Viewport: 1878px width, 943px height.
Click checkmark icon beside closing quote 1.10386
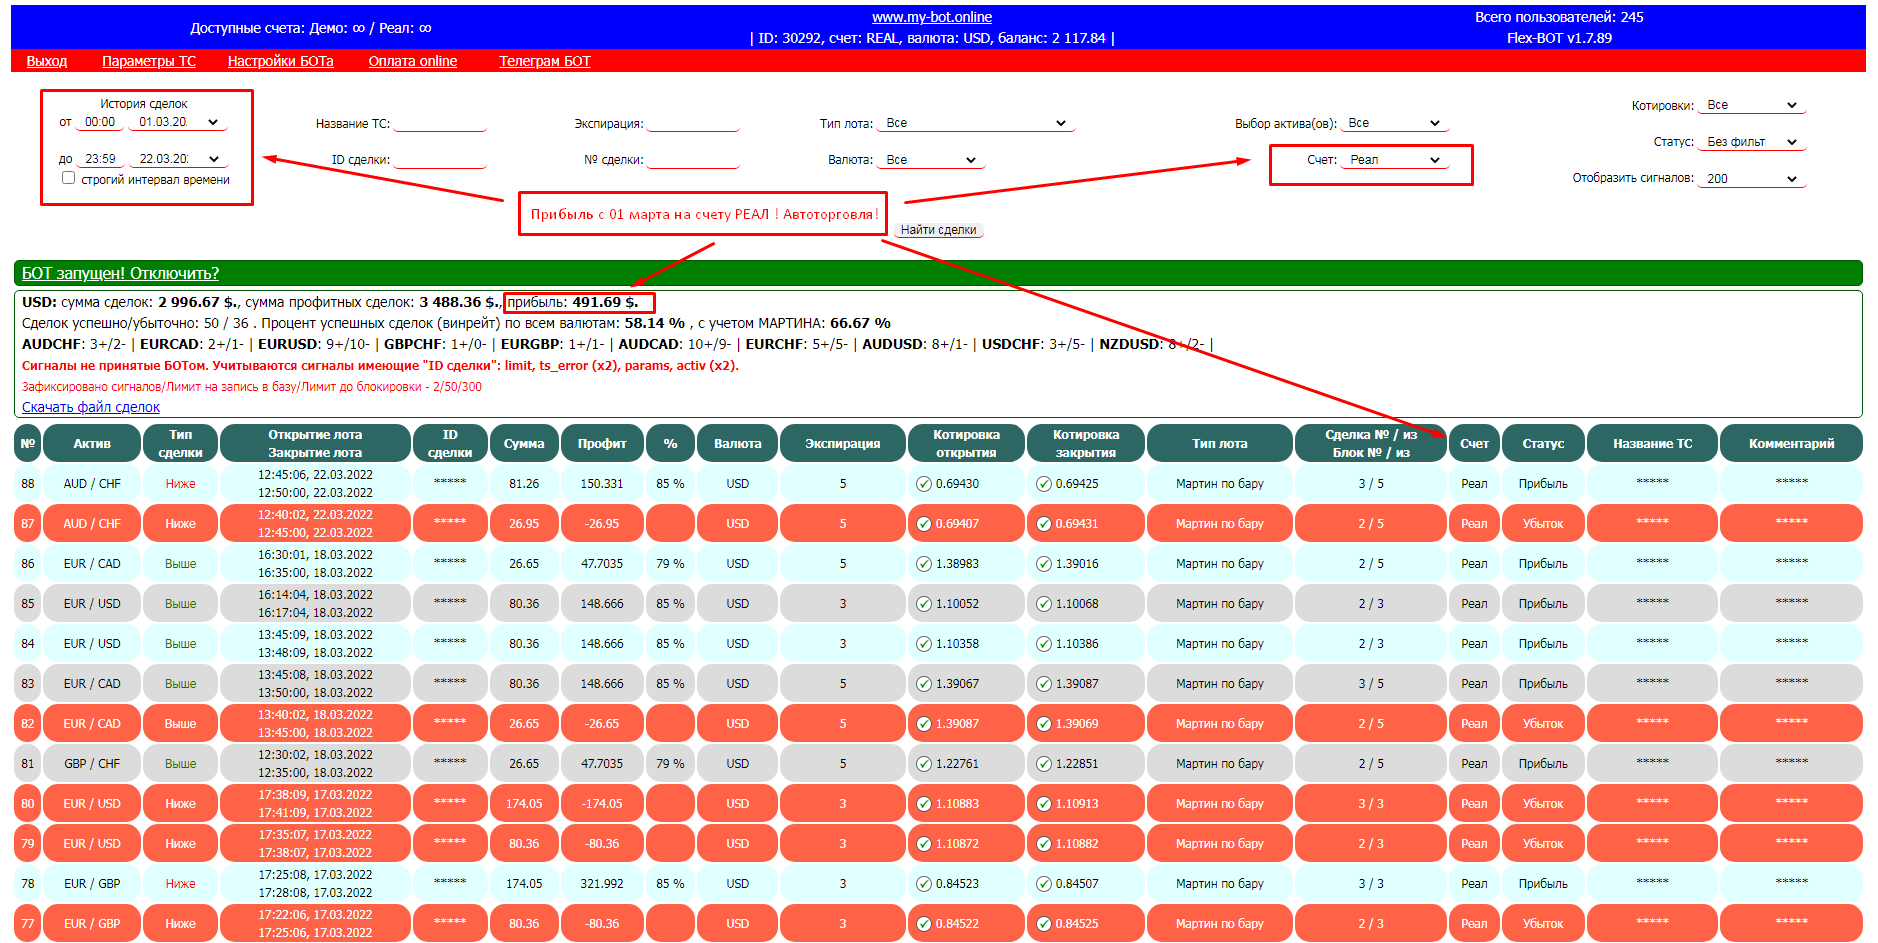pos(1044,644)
